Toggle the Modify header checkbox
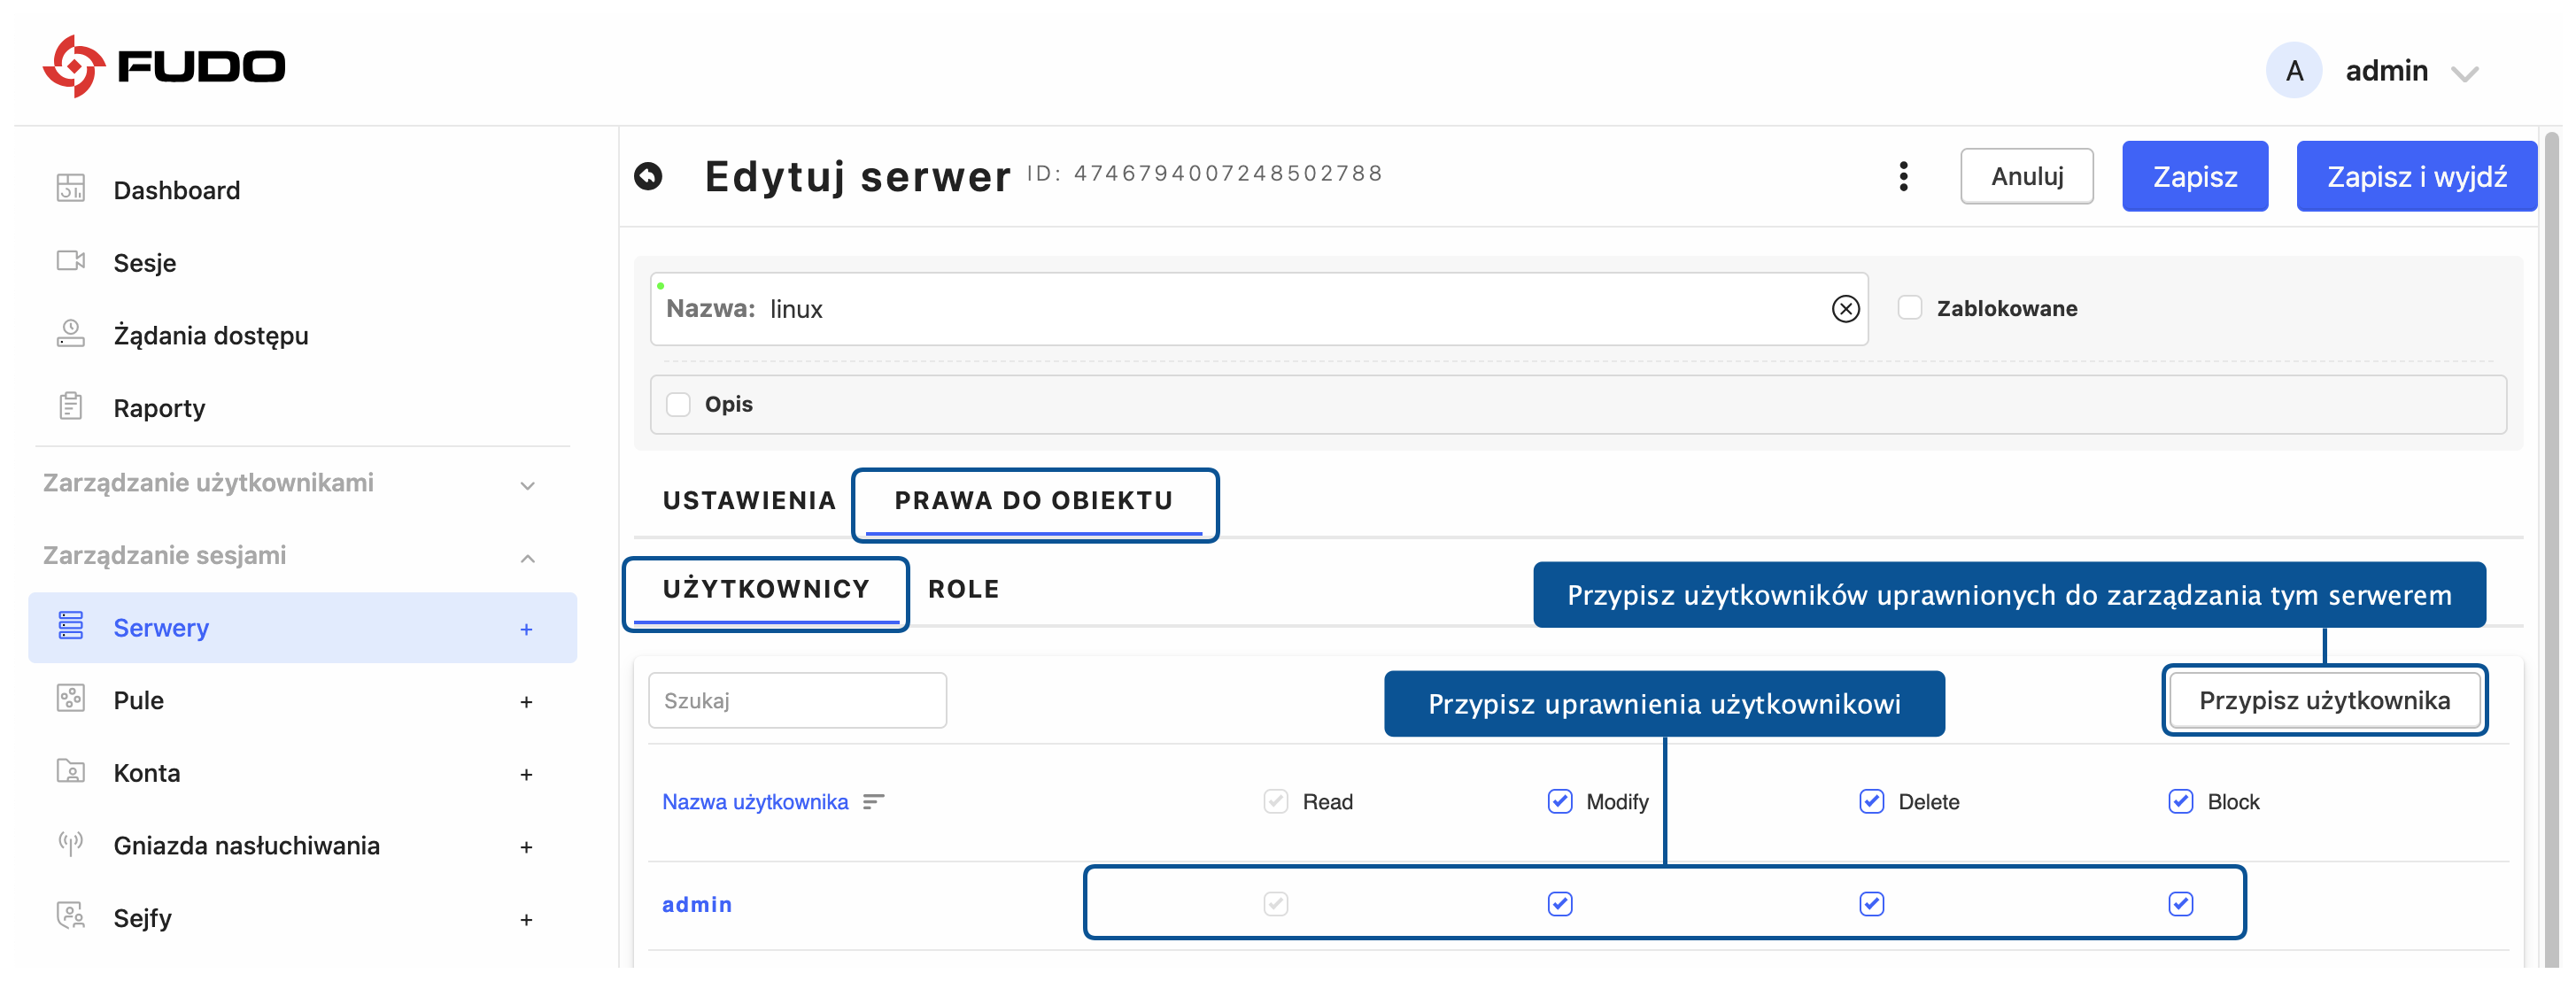2576x989 pixels. tap(1559, 801)
